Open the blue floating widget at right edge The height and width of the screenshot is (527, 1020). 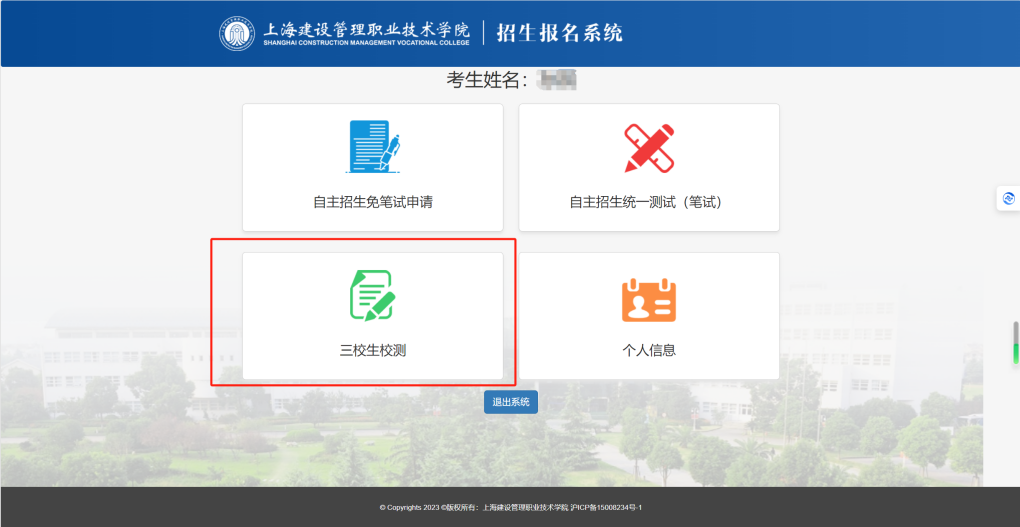[x=1008, y=198]
